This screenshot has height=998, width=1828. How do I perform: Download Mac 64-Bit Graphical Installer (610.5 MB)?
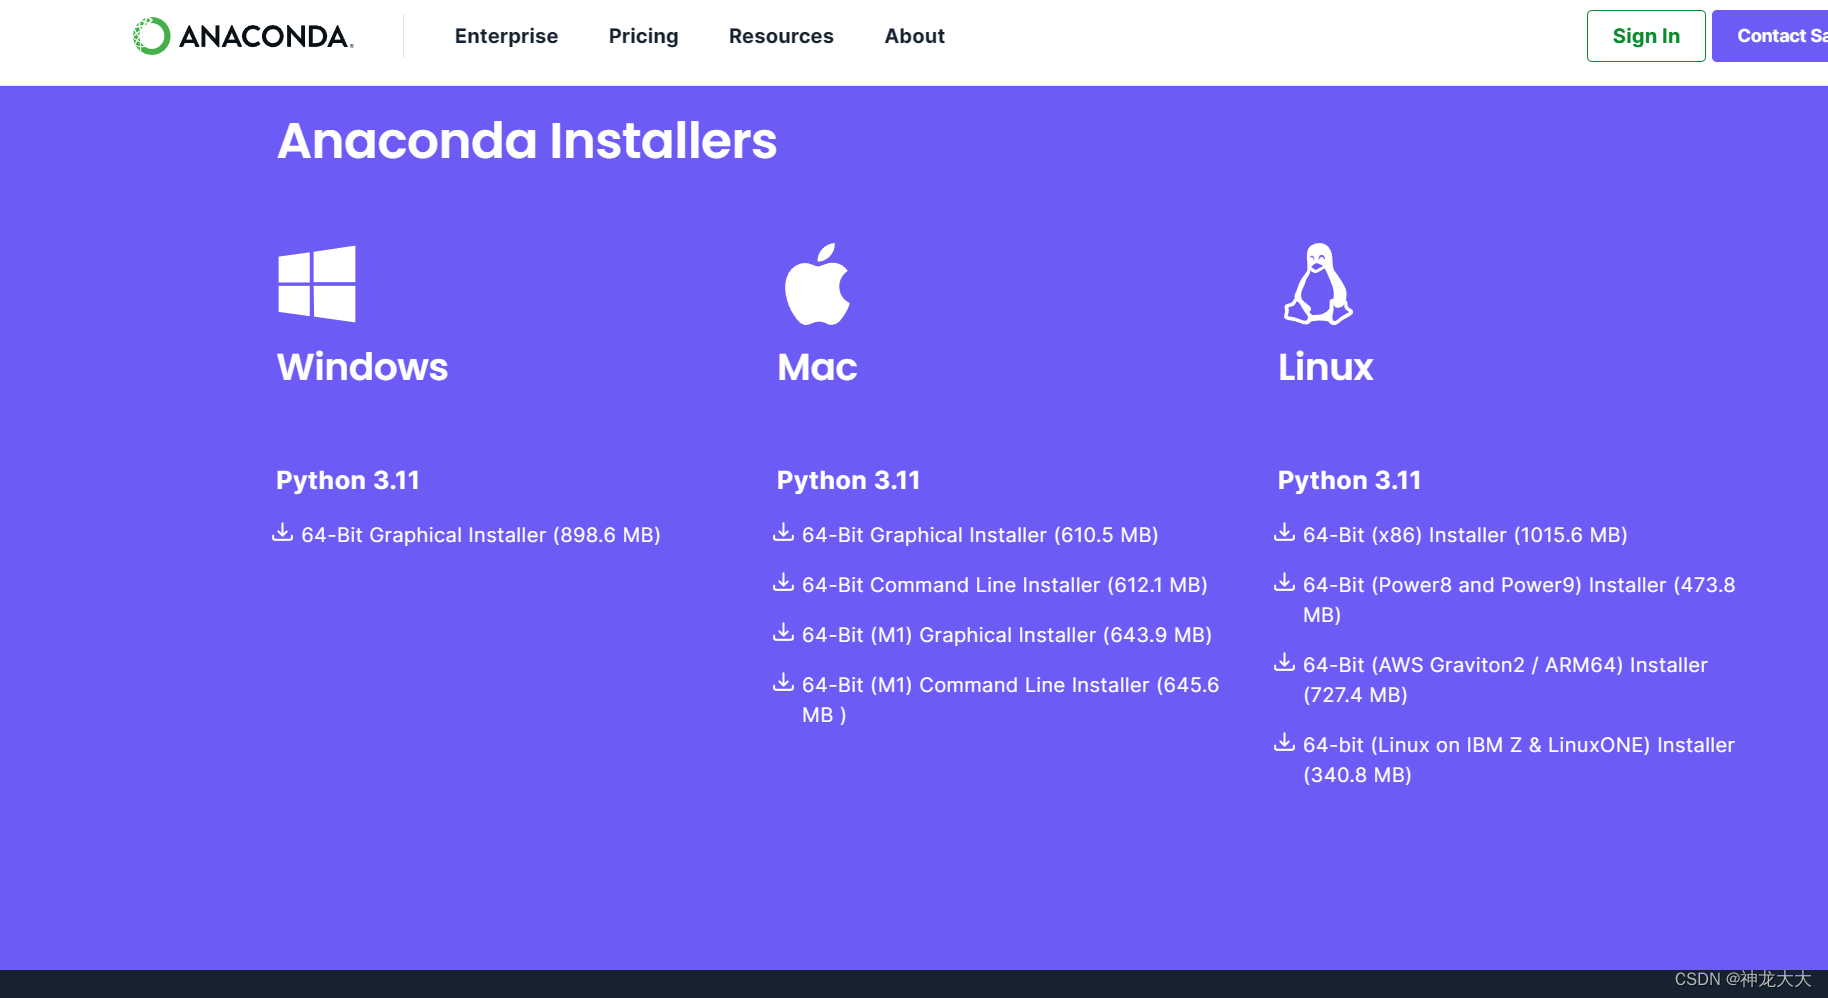[980, 535]
